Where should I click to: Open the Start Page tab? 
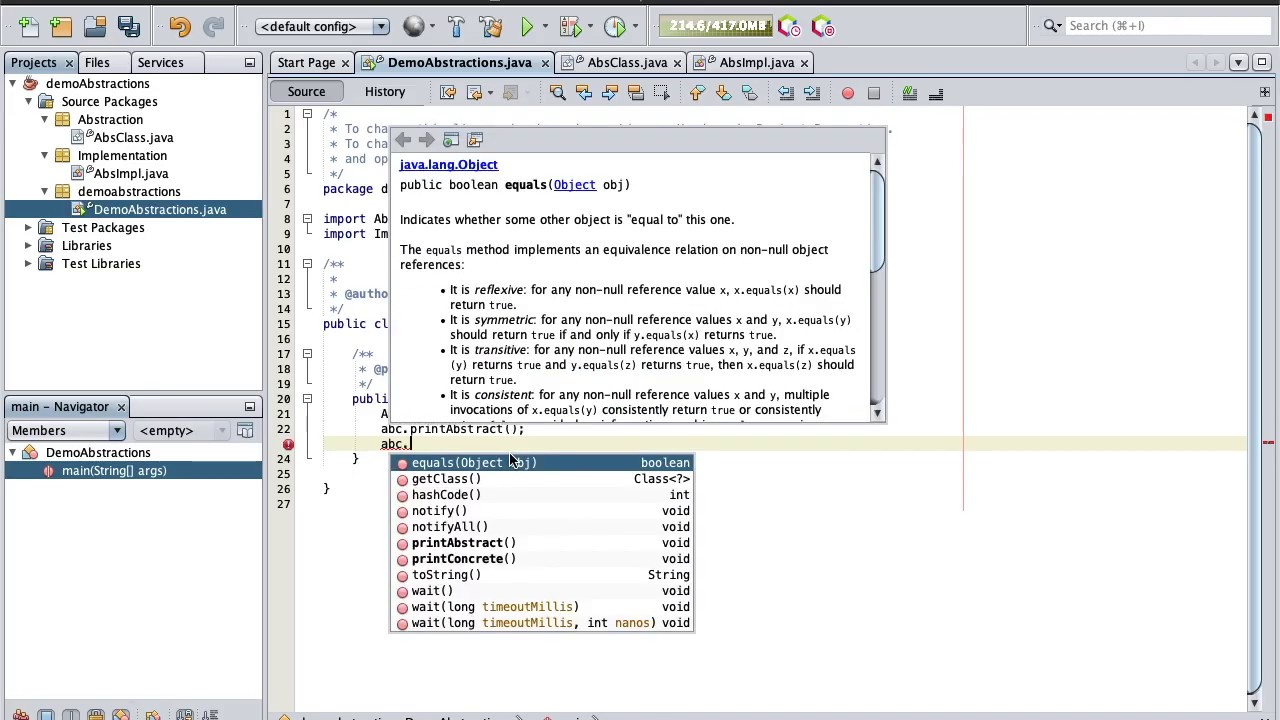pyautogui.click(x=306, y=63)
